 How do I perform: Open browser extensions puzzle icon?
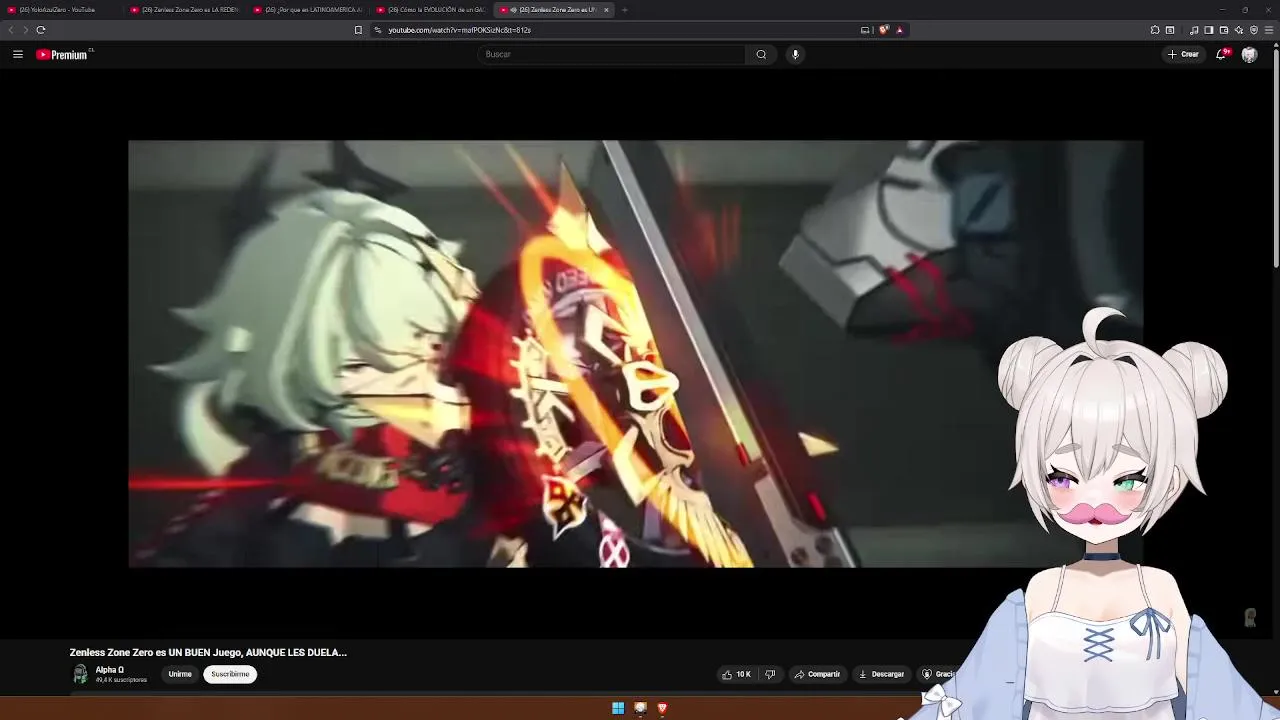coord(1155,30)
